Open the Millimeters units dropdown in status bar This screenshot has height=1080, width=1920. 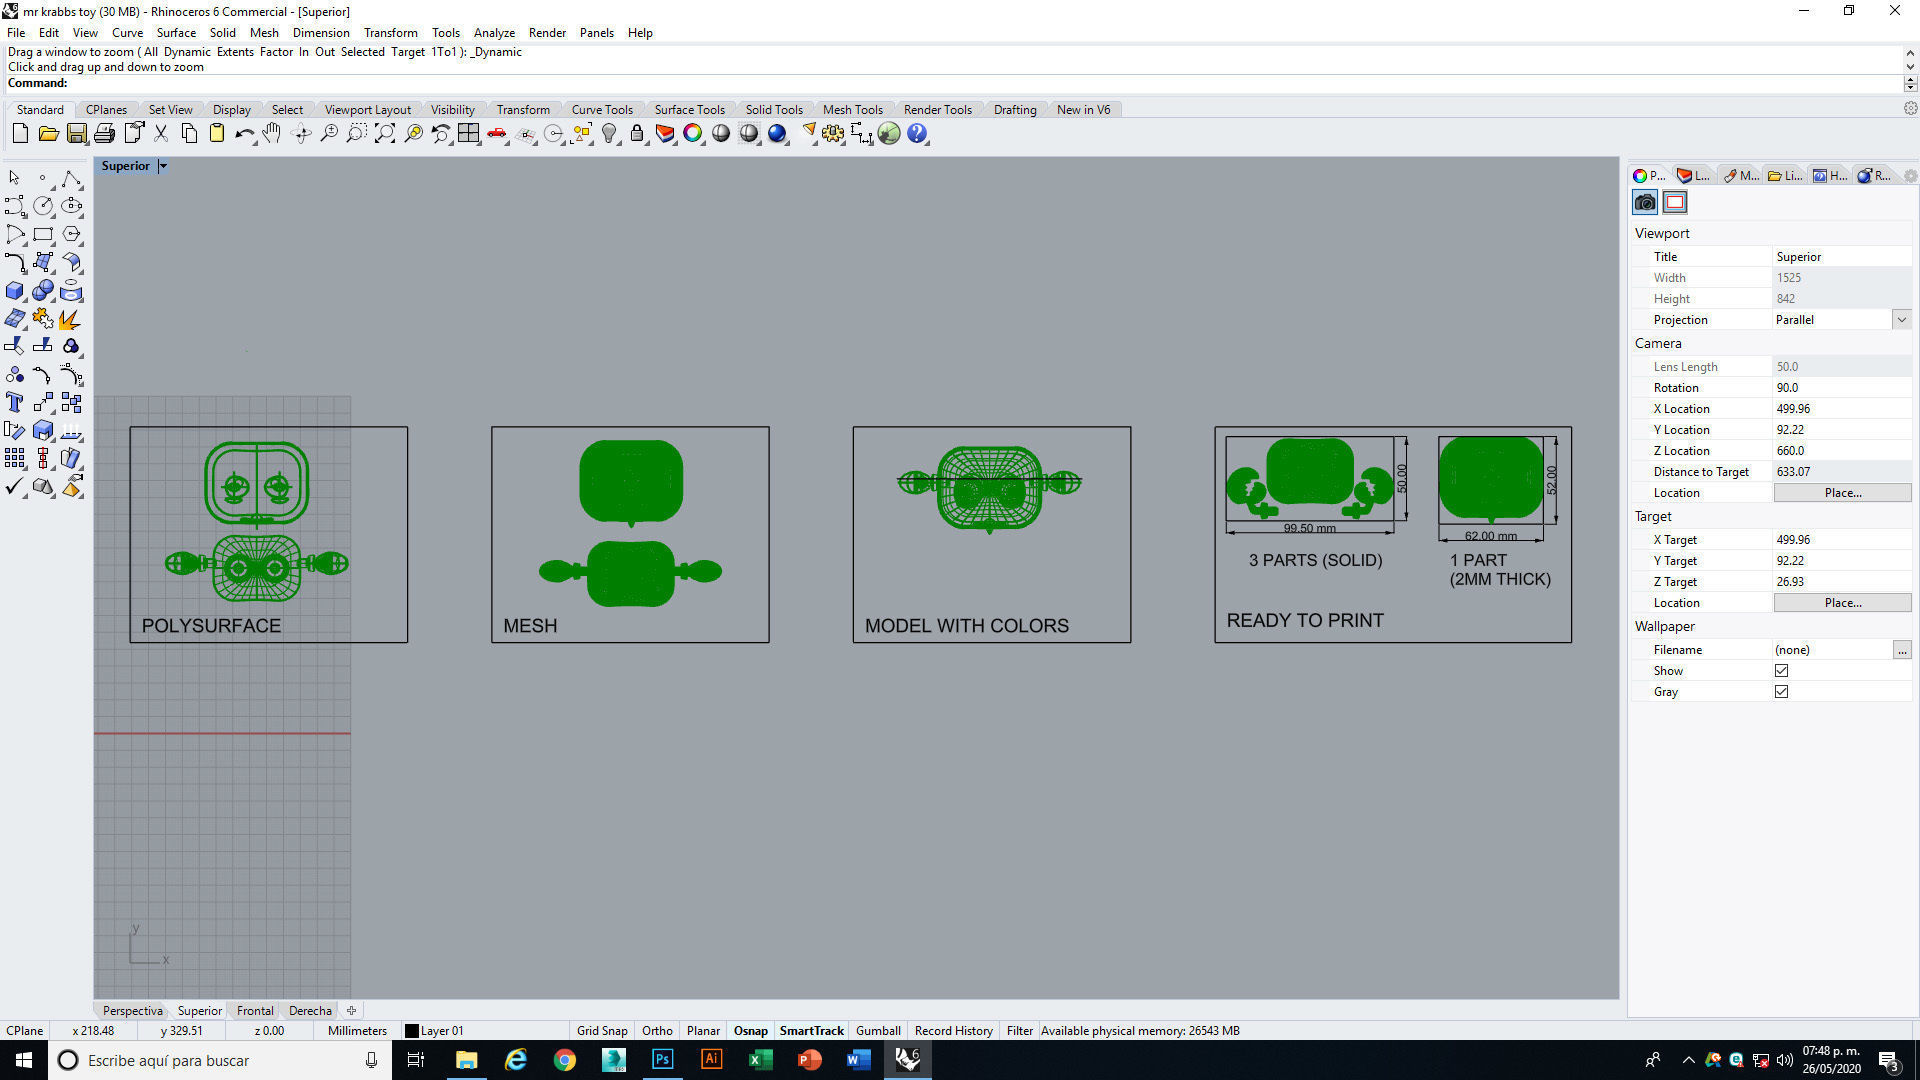pos(357,1031)
